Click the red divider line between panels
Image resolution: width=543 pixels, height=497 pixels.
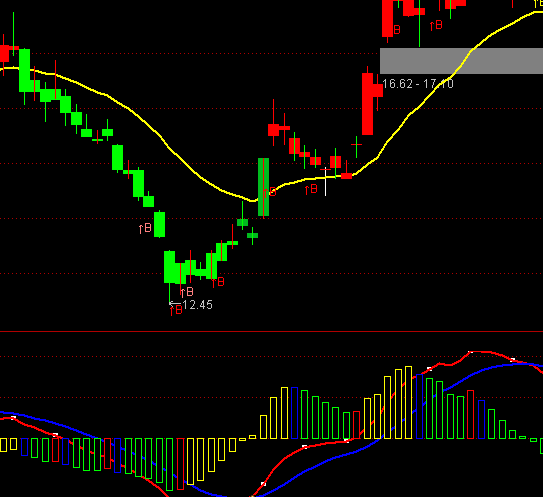(272, 332)
